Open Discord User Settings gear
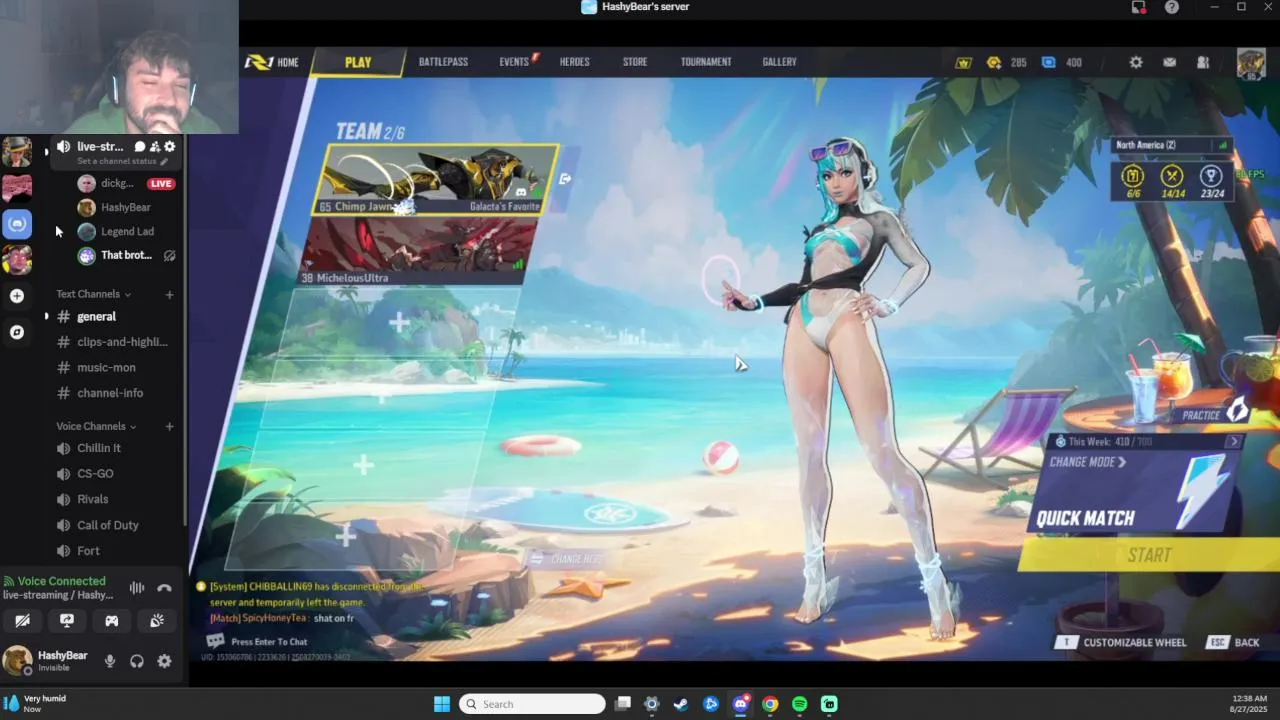1280x720 pixels. (x=164, y=661)
